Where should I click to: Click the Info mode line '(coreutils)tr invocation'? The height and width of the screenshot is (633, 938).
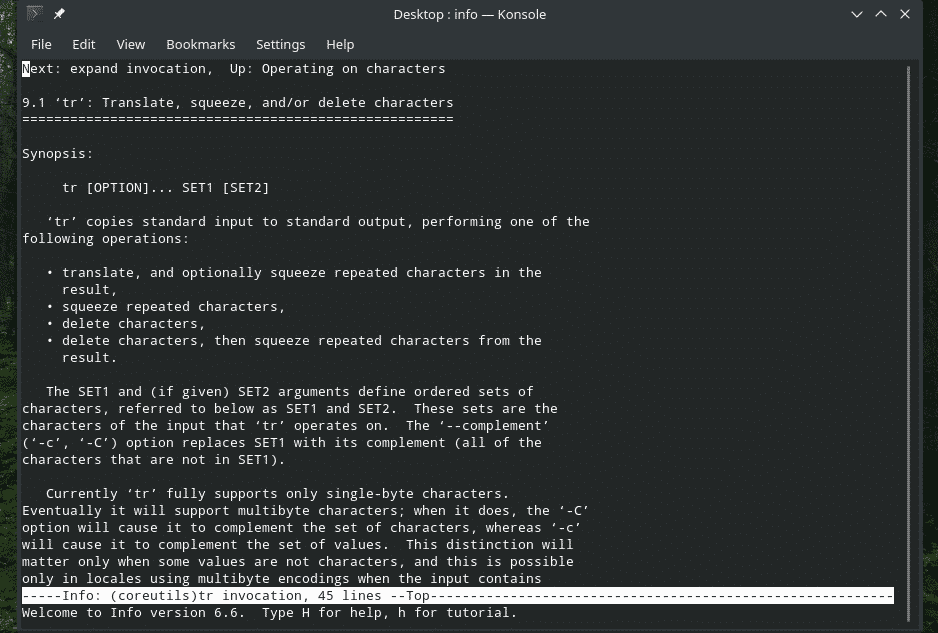click(x=458, y=596)
